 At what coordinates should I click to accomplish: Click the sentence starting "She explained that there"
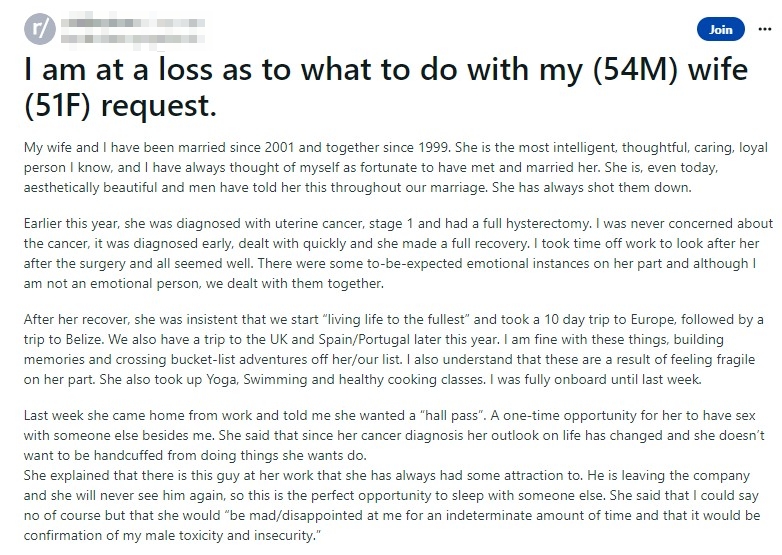[x=391, y=505]
